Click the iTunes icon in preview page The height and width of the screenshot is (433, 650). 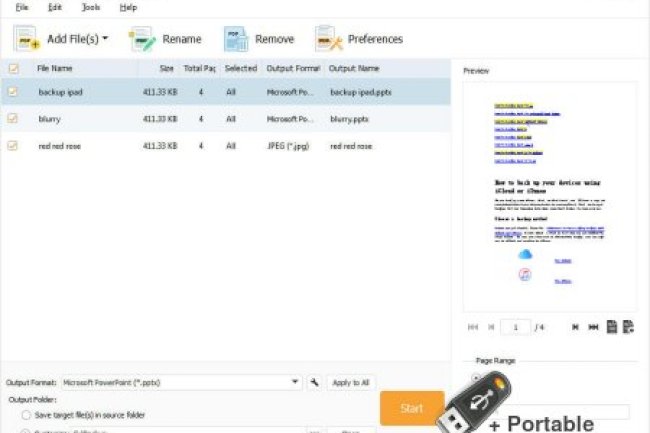(525, 274)
